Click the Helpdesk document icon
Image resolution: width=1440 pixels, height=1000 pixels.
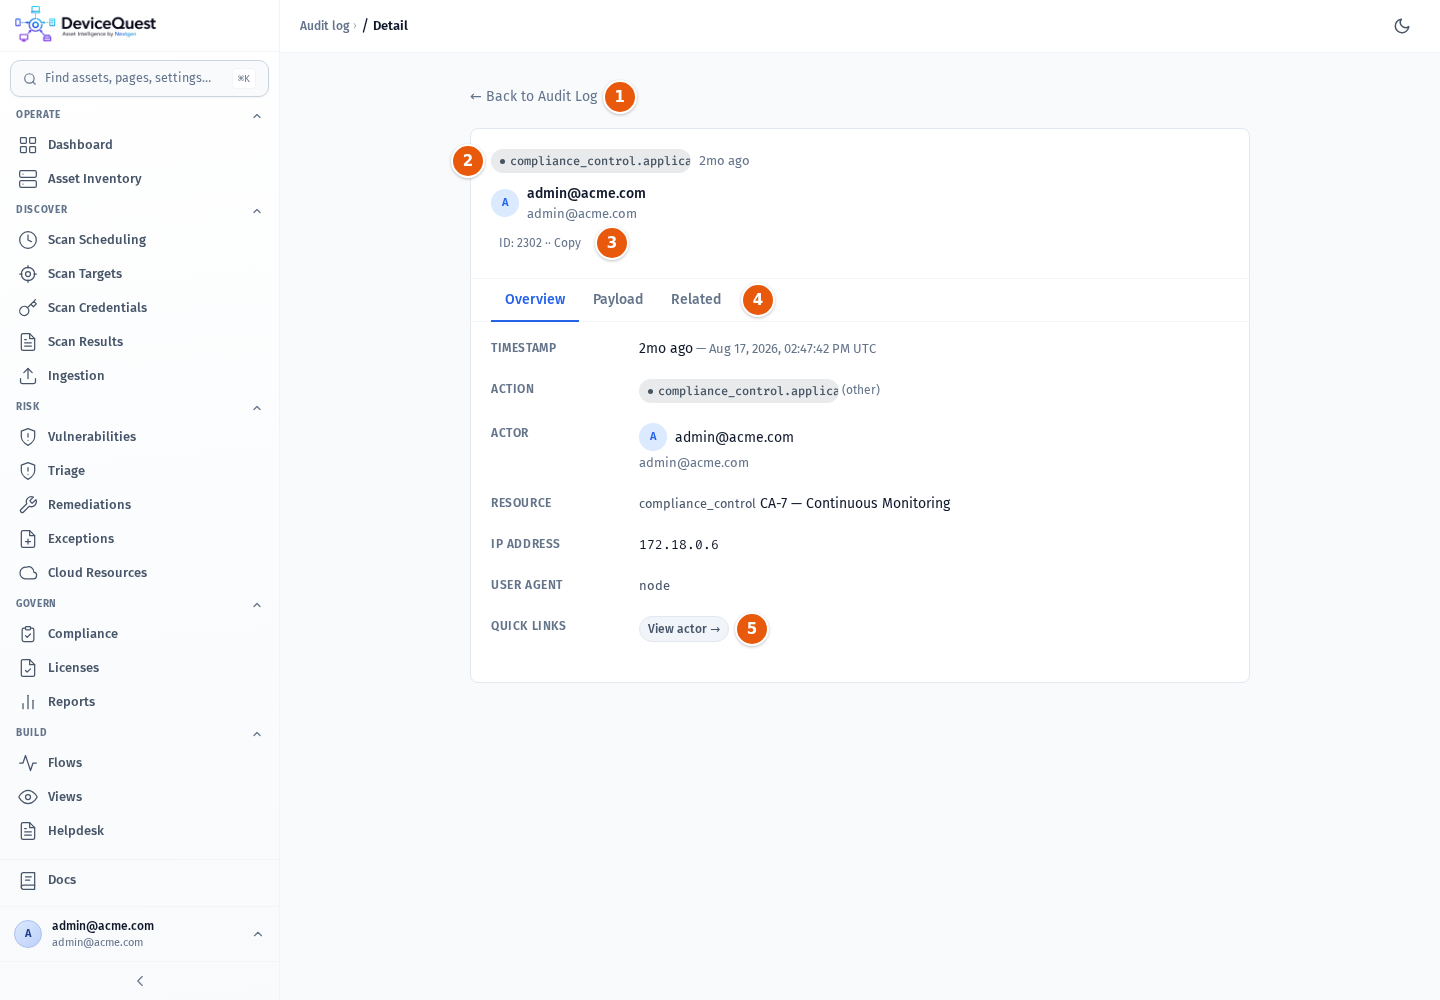[28, 831]
